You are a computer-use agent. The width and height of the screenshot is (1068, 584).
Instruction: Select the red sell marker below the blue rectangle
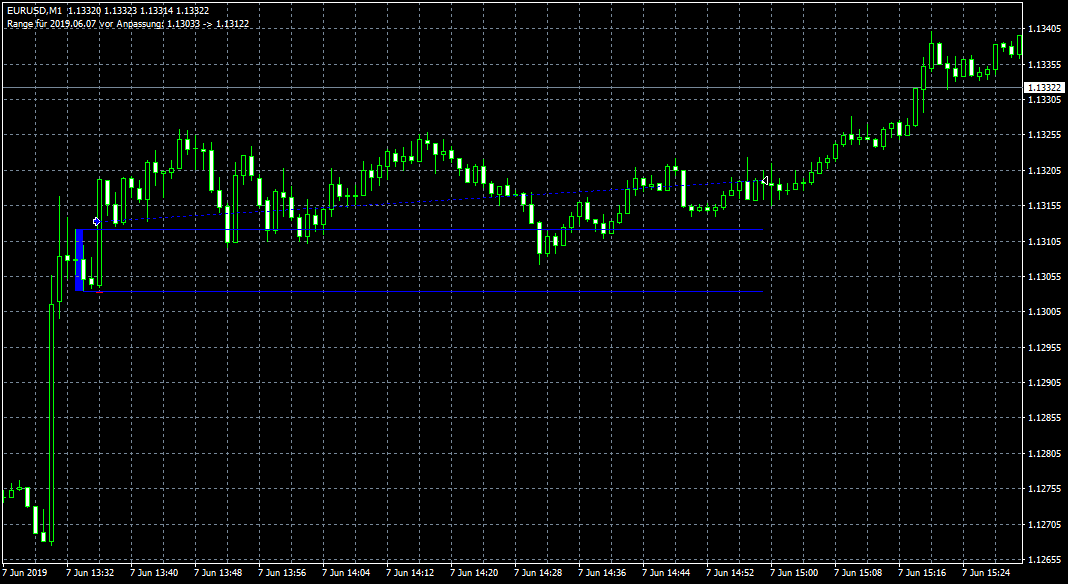pos(99,291)
